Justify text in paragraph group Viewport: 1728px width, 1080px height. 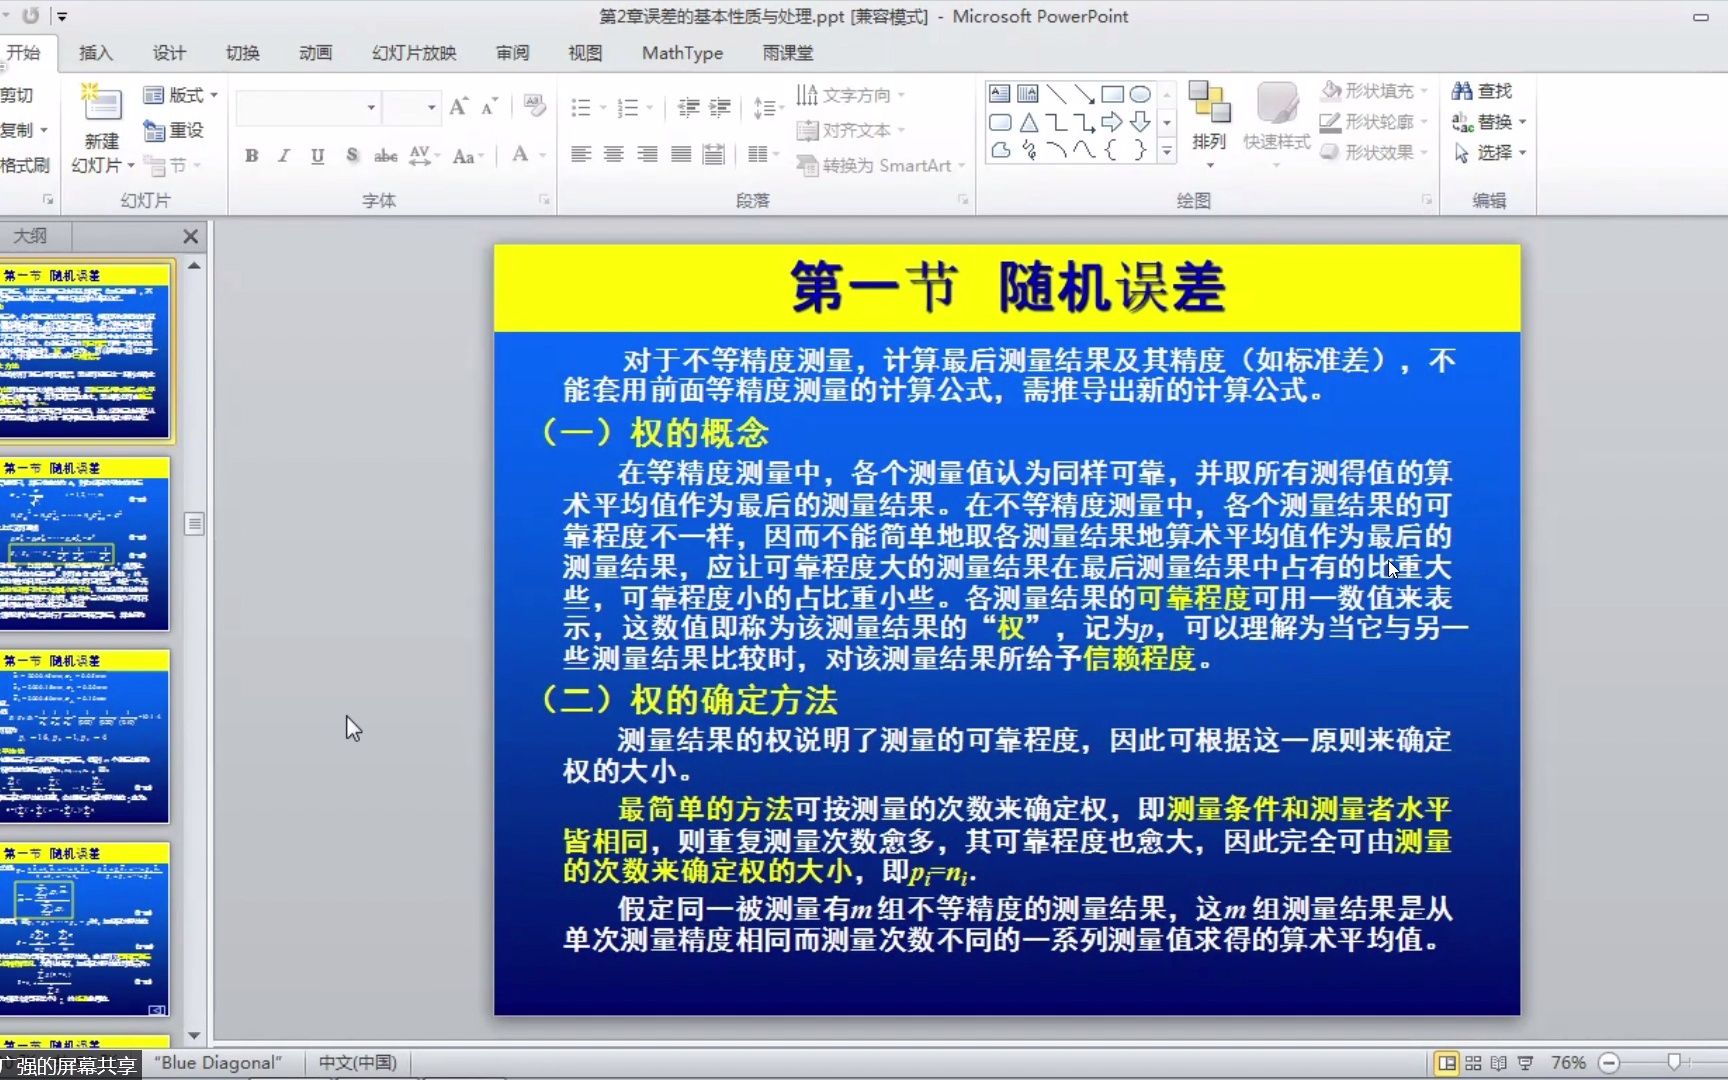click(681, 154)
